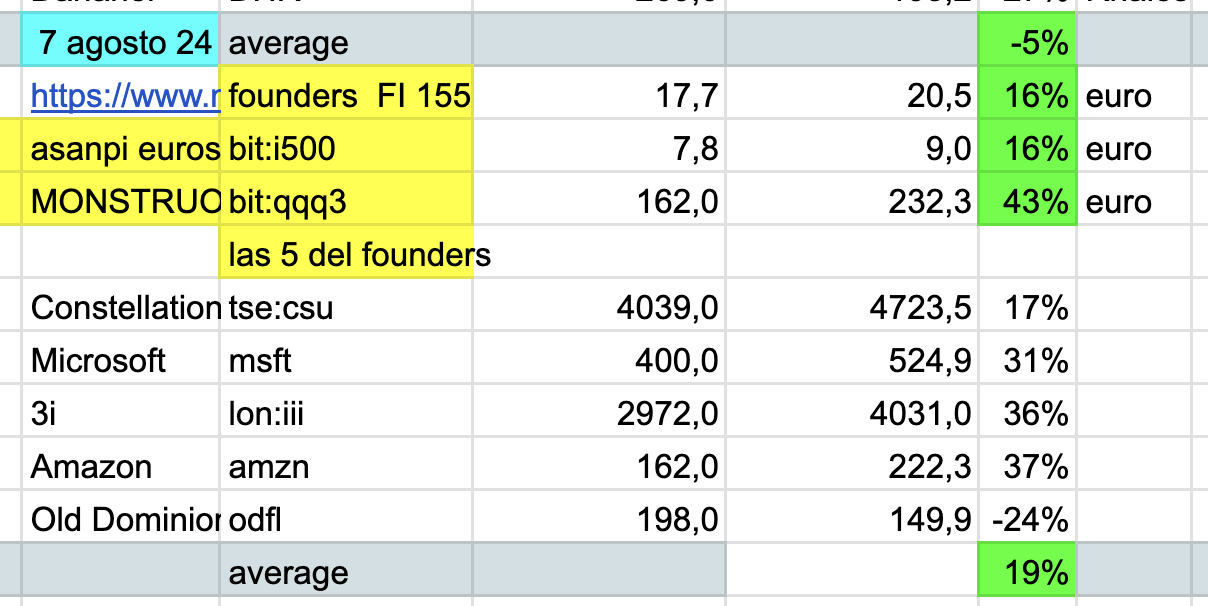Click the 'asanpi euros' yellow cell

click(x=120, y=149)
